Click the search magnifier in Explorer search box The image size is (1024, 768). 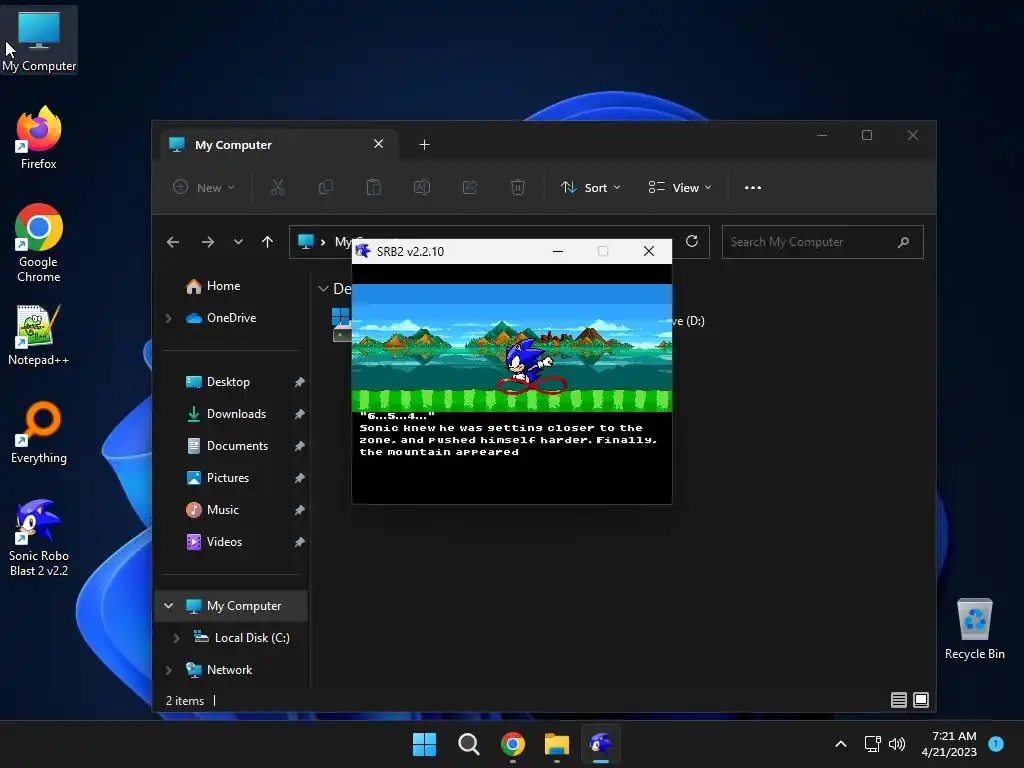(903, 242)
